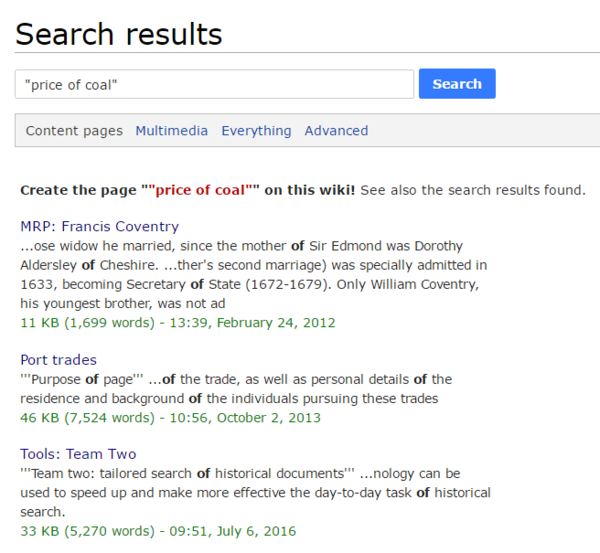Open the MRP: Francis Coventry result

99,226
